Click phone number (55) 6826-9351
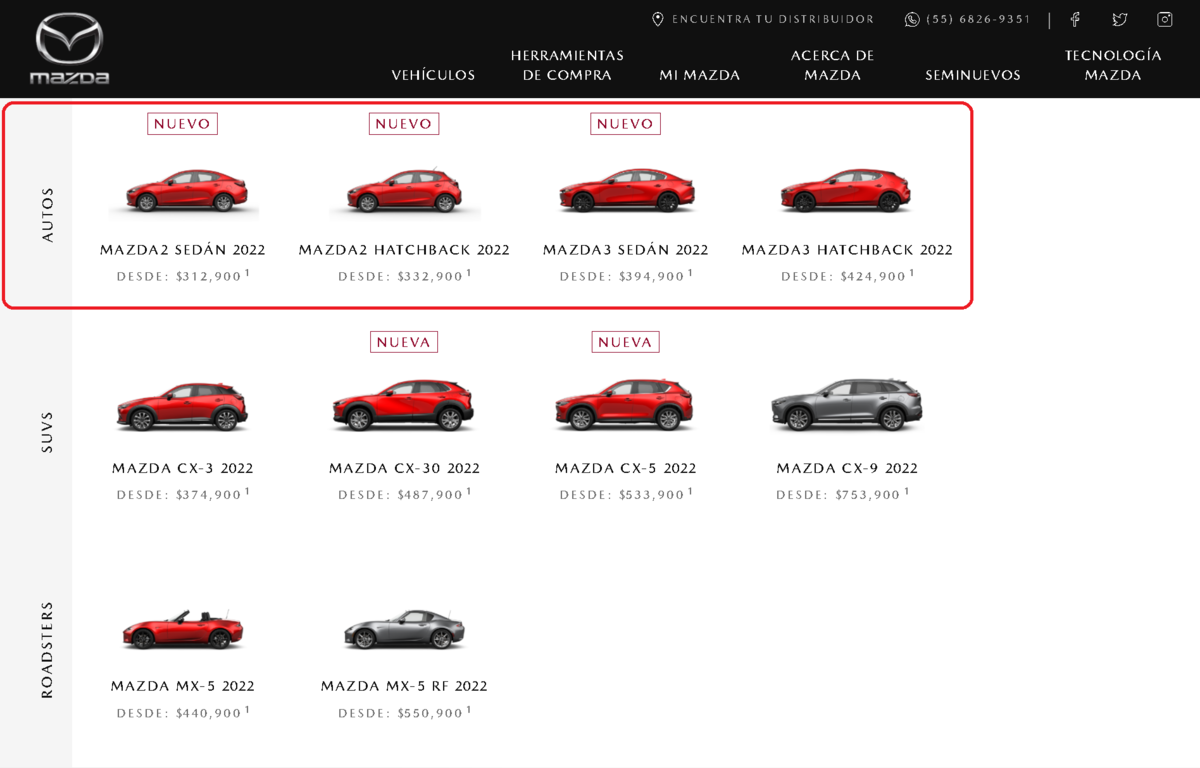The image size is (1200, 768). tap(978, 20)
